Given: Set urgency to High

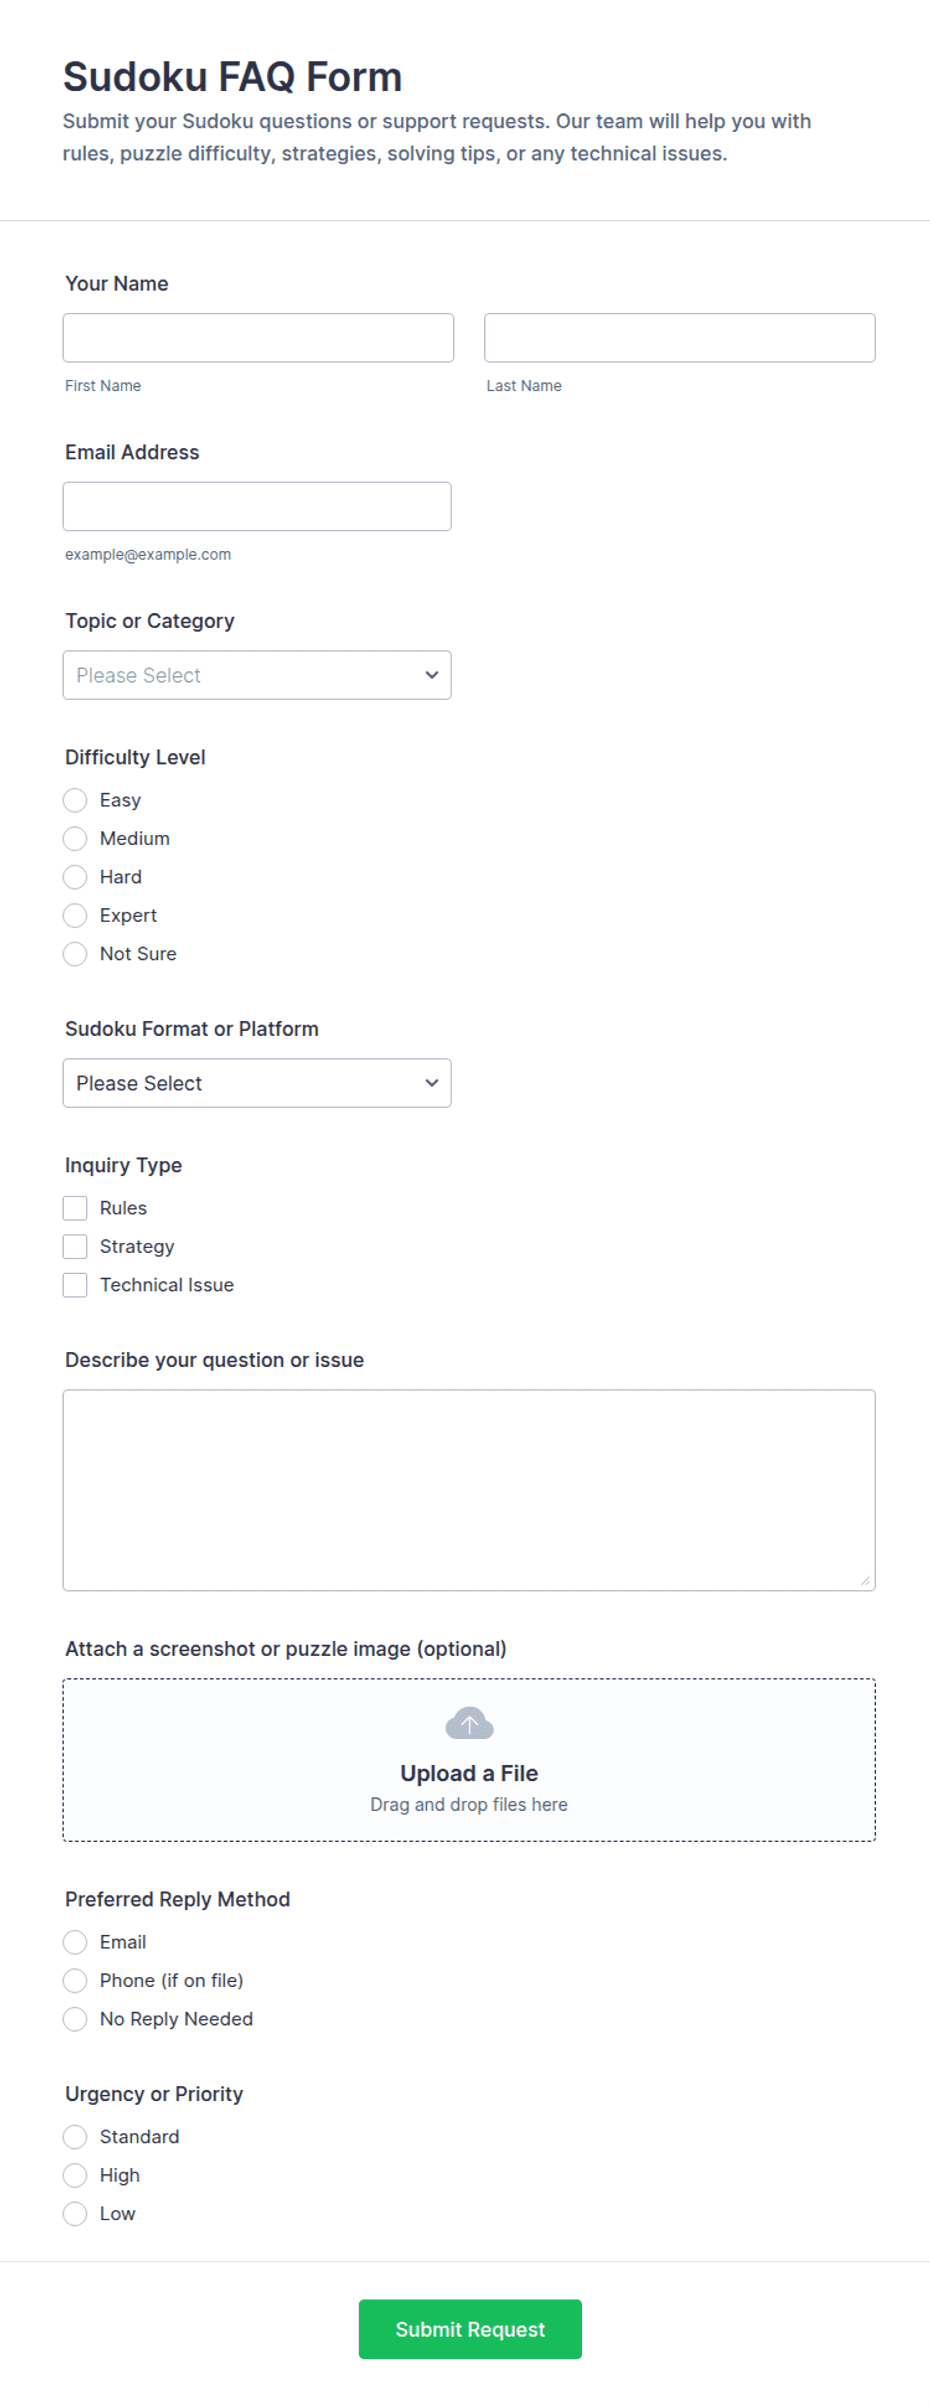Looking at the screenshot, I should pyautogui.click(x=75, y=2175).
